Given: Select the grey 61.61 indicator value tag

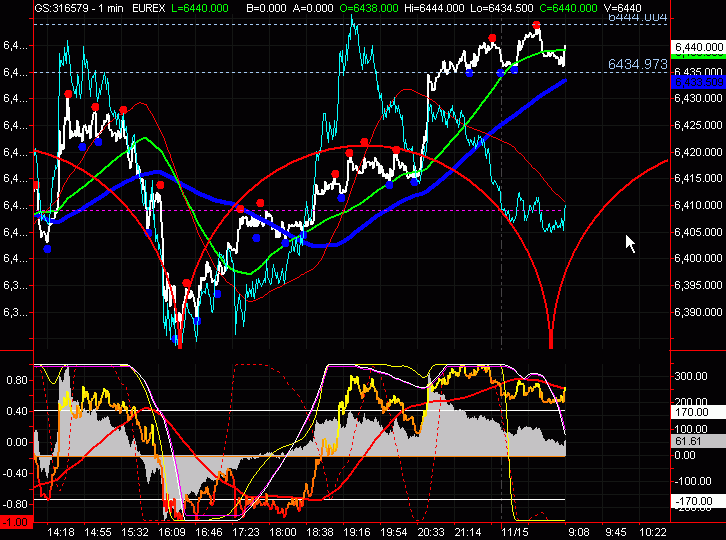Looking at the screenshot, I should coord(698,441).
